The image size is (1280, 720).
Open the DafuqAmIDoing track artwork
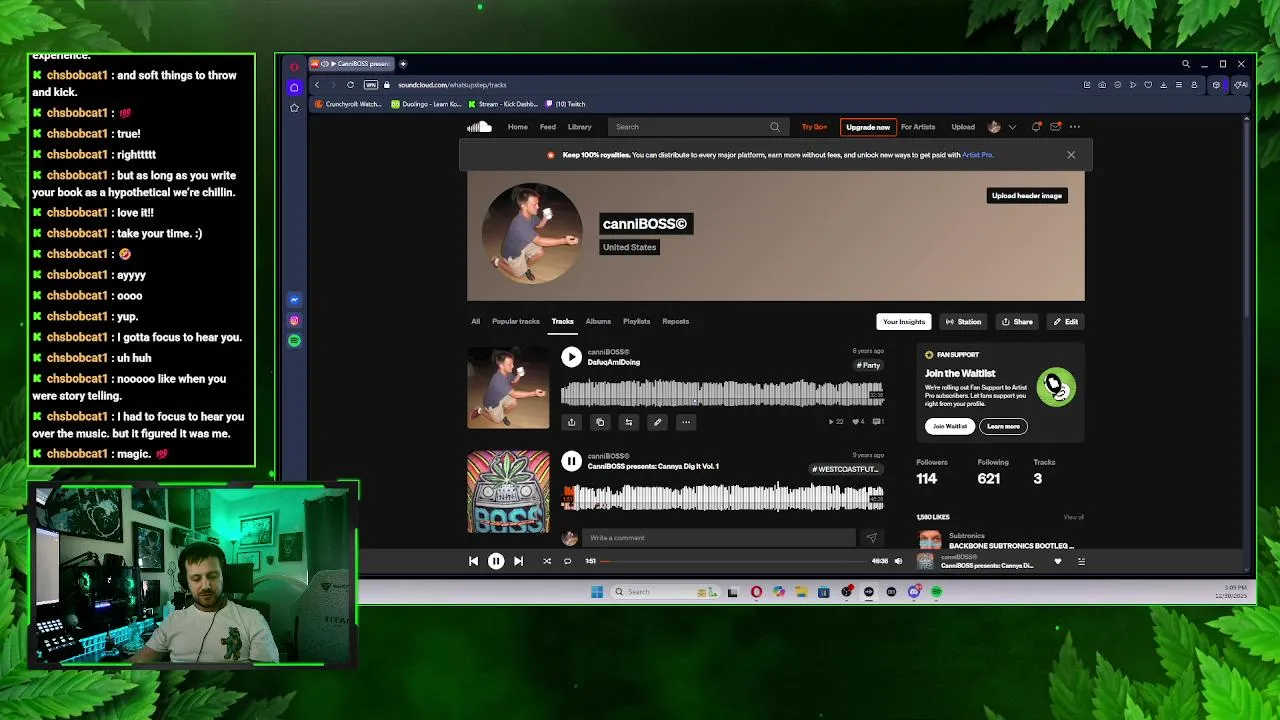tap(508, 388)
